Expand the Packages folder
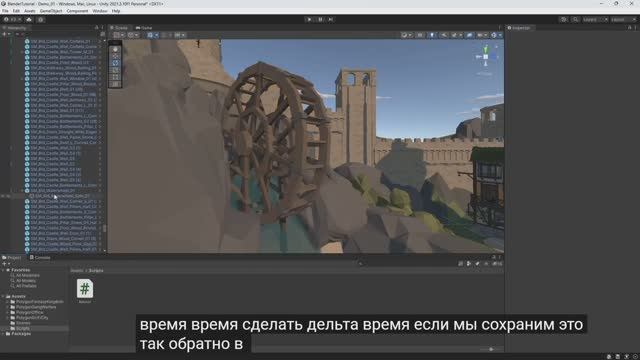Viewport: 640px width, 360px height. click(x=4, y=333)
